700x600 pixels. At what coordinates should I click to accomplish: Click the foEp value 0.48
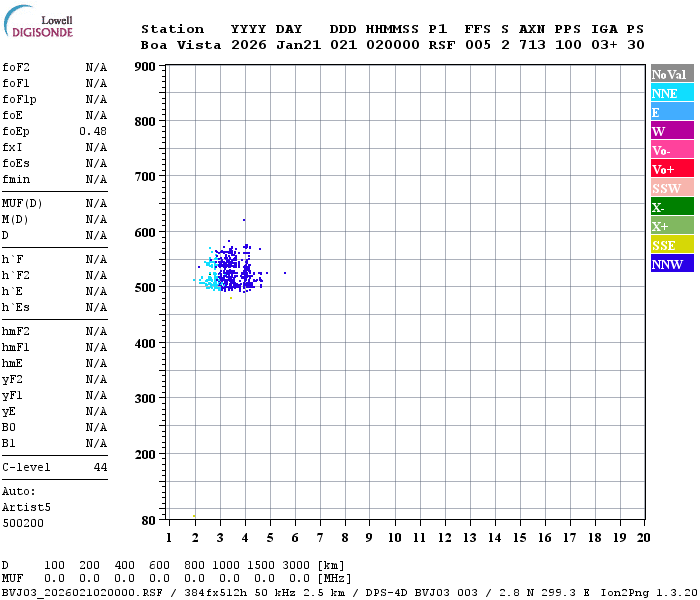(93, 131)
